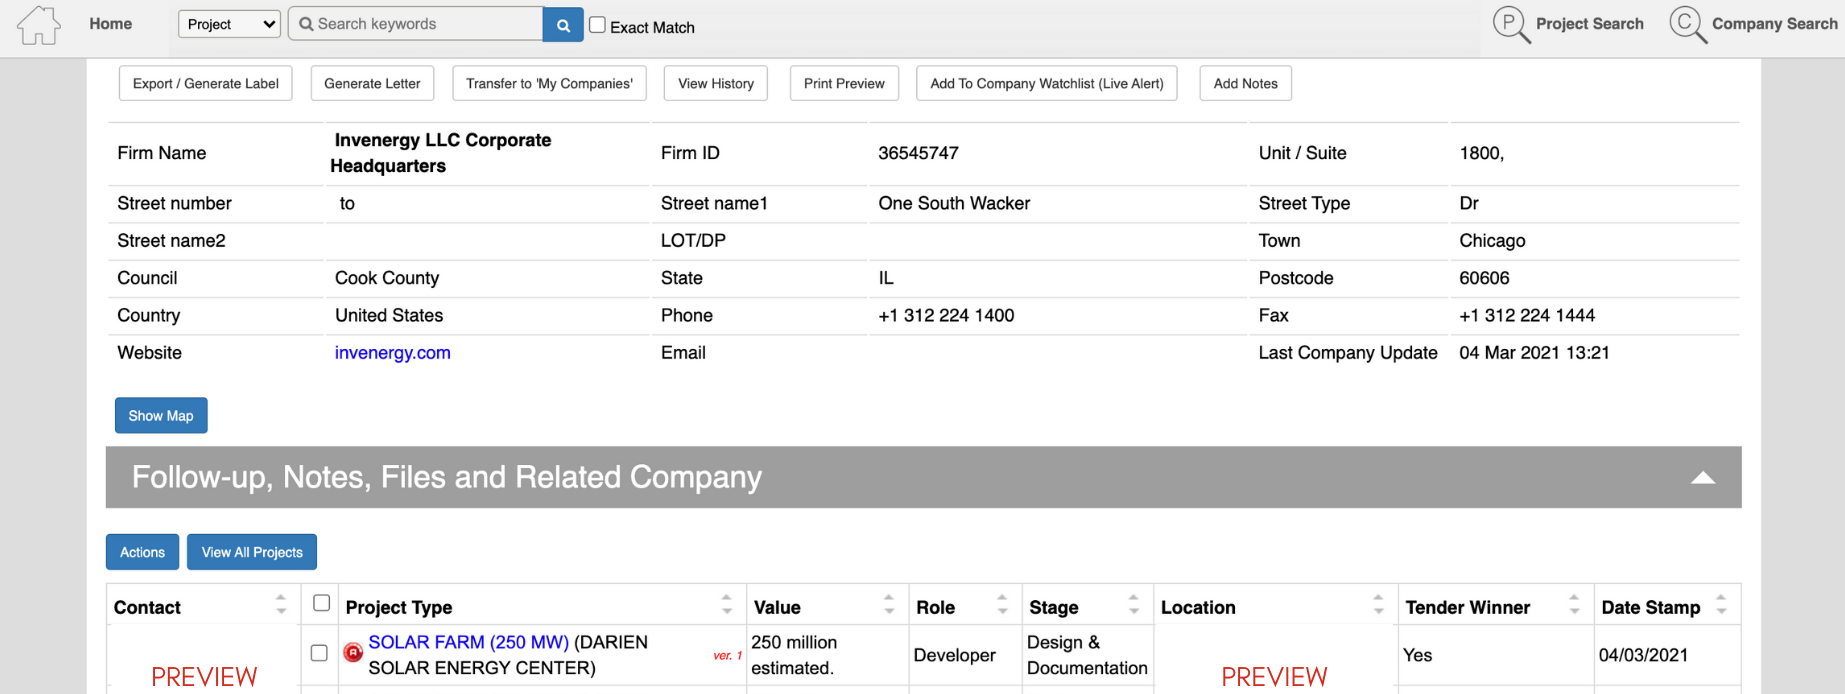
Task: Open Project Search menu label
Action: tap(1589, 24)
